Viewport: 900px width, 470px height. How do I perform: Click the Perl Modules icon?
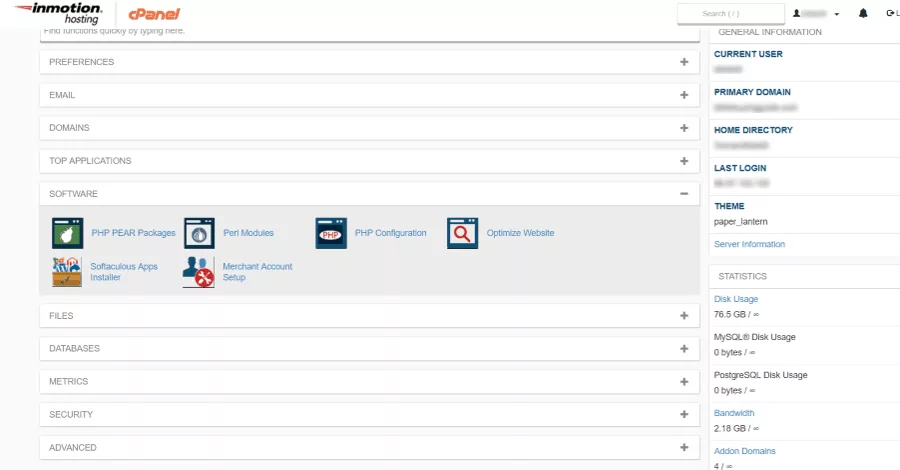199,233
